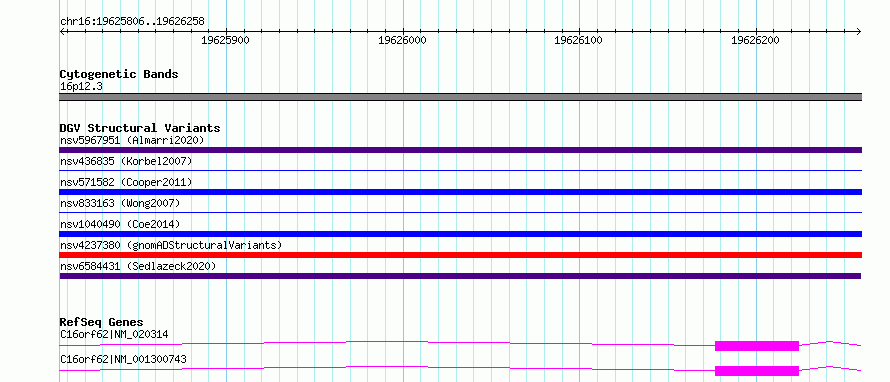Open the Cytogenetic Bands track title
Viewport: 890px width, 382px height.
click(x=119, y=74)
